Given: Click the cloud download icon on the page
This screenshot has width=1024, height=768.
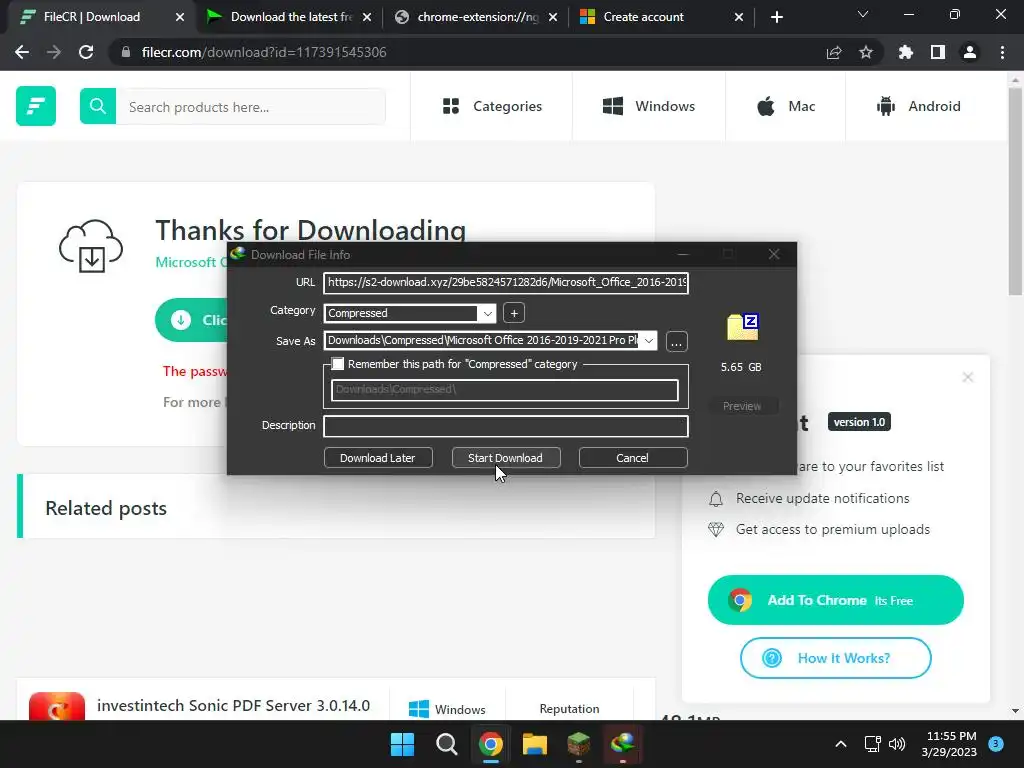Looking at the screenshot, I should click(x=91, y=246).
